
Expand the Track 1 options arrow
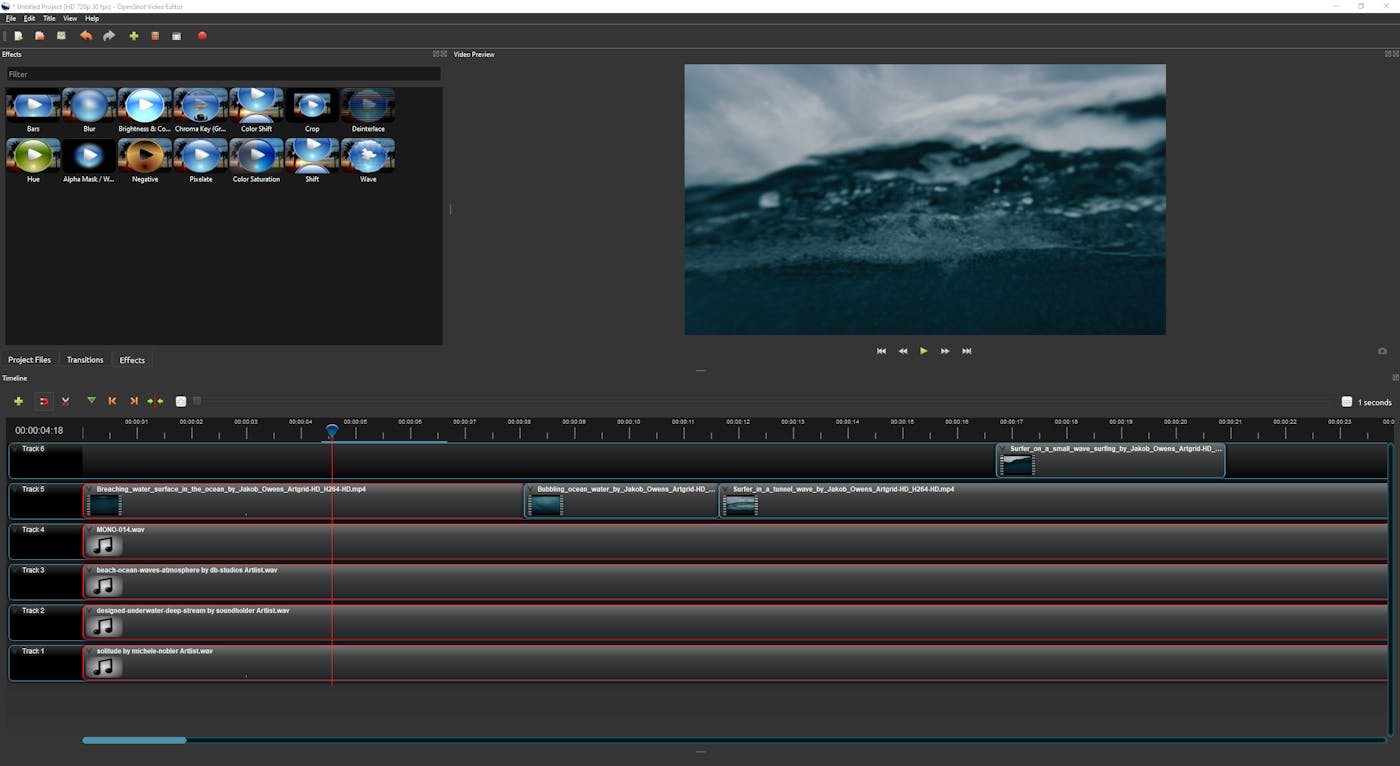tap(16, 652)
